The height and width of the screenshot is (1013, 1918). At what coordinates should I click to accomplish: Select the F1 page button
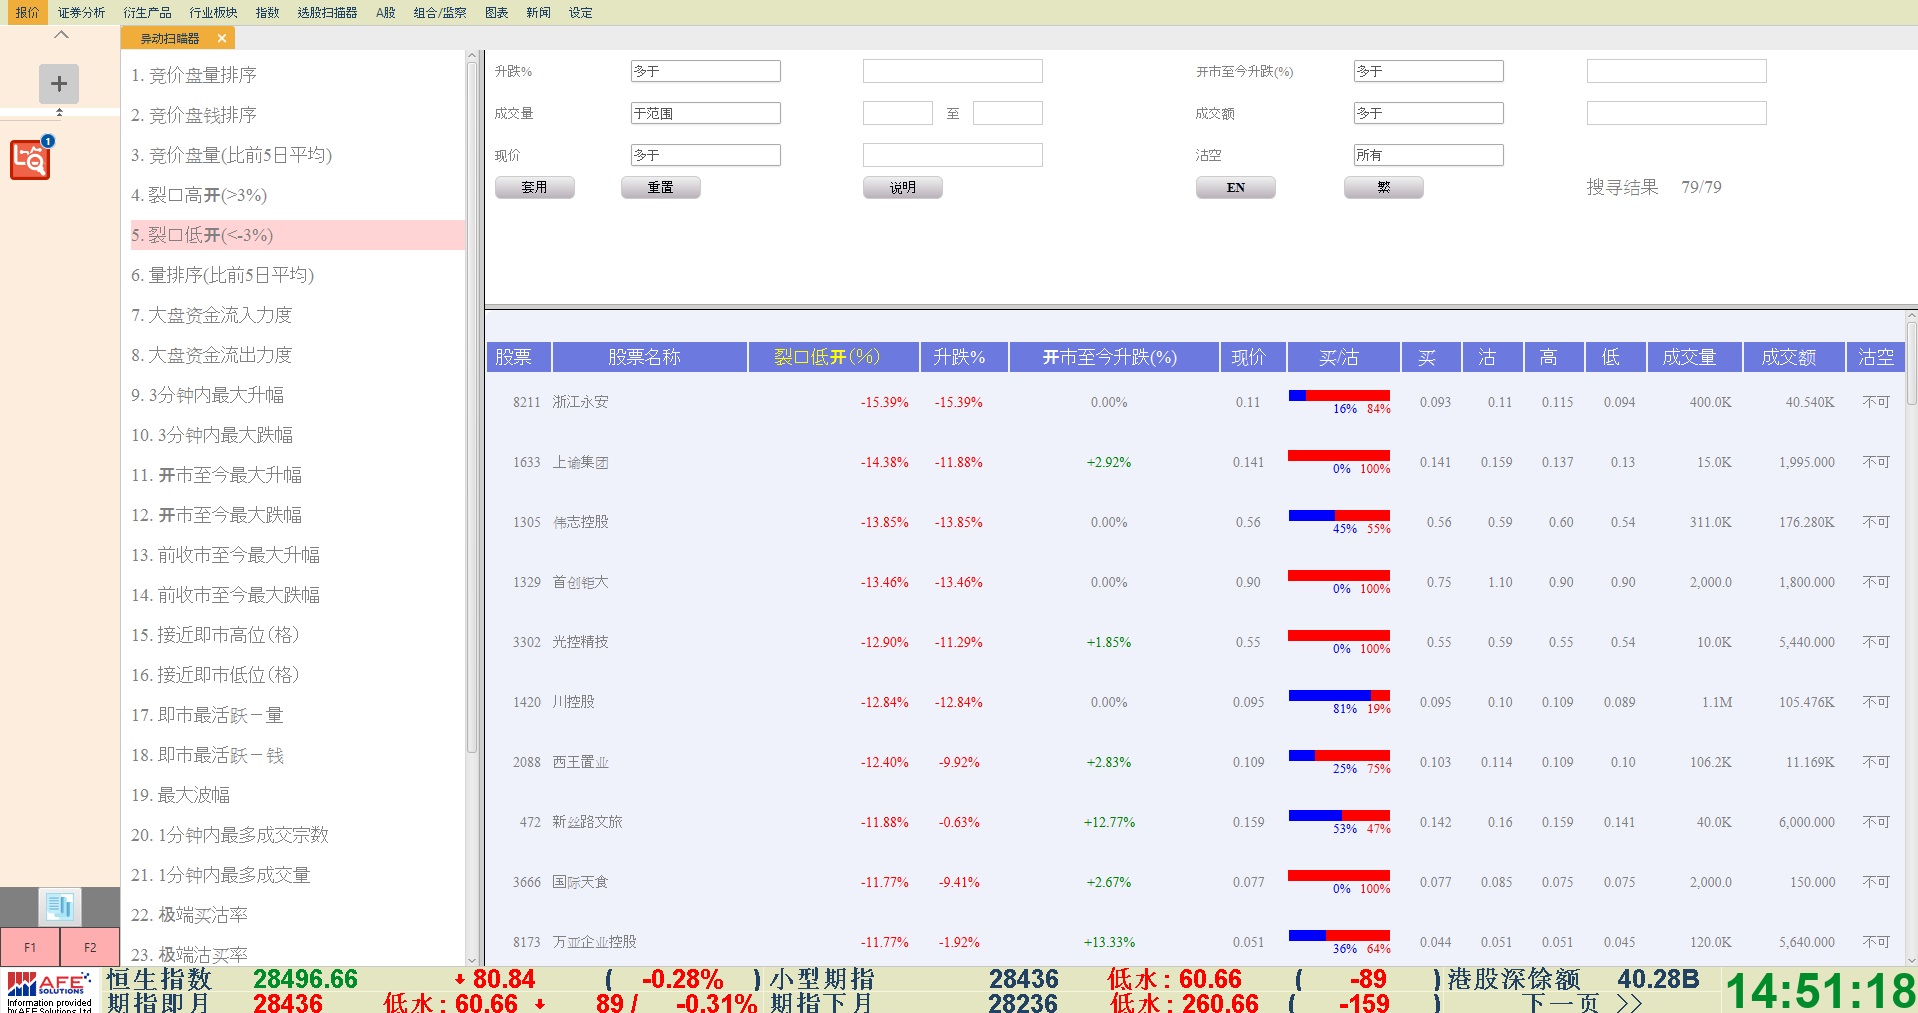pyautogui.click(x=30, y=947)
